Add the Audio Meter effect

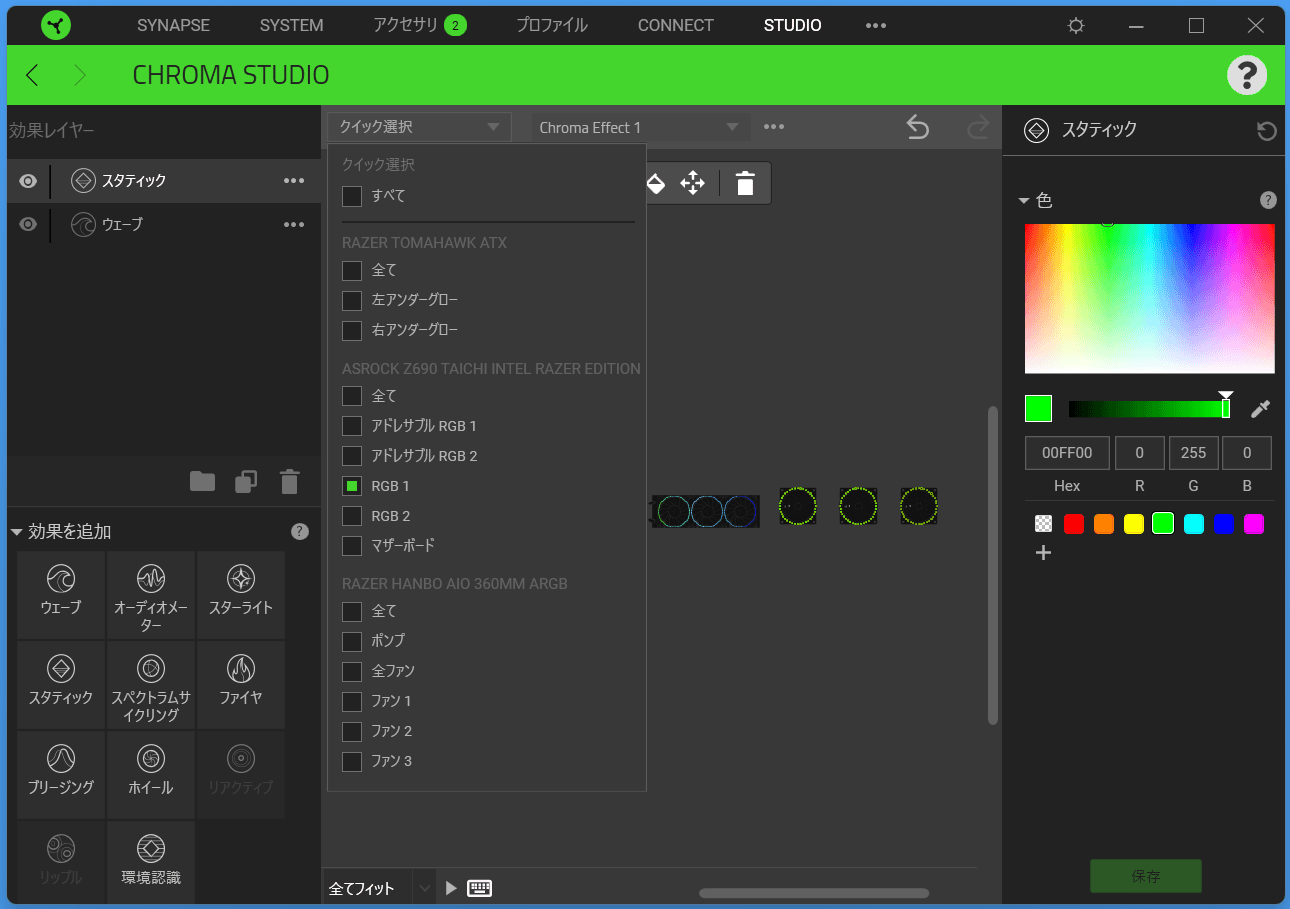[x=151, y=594]
